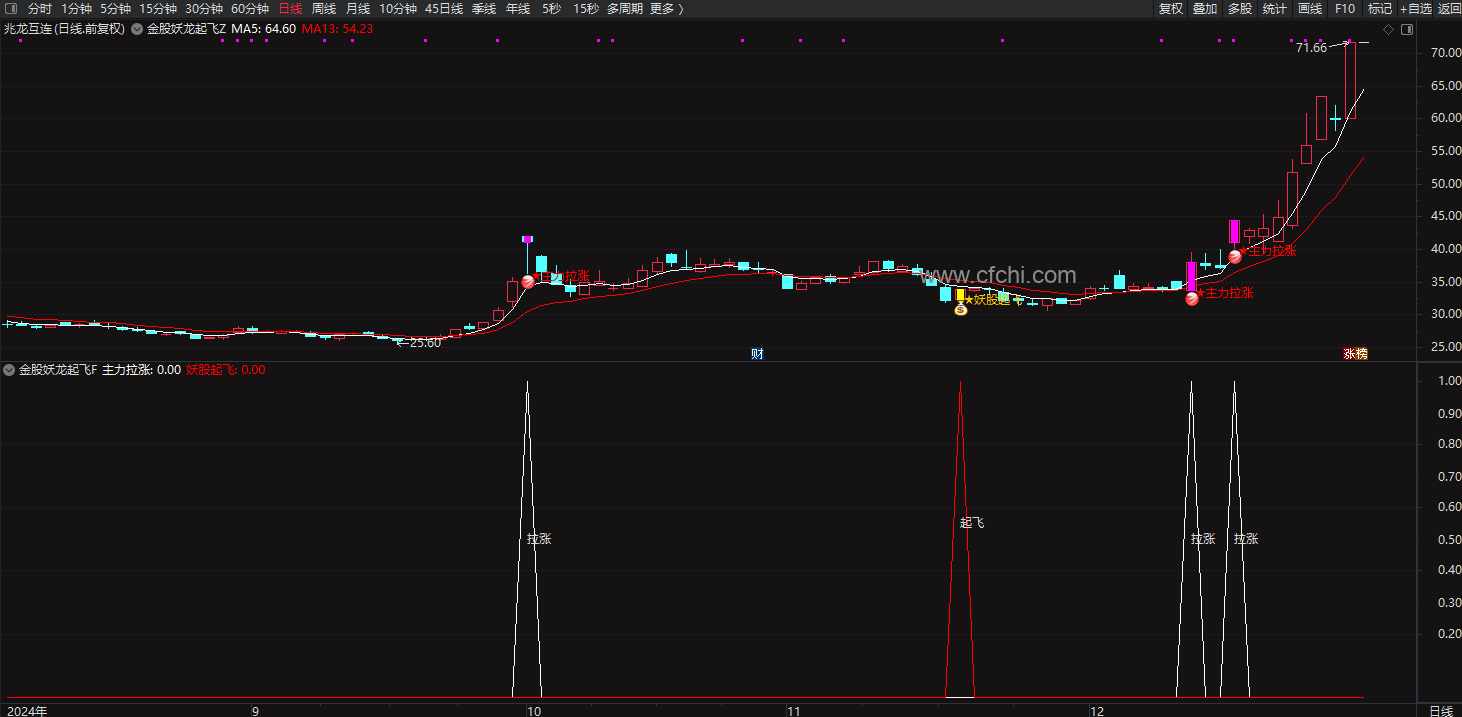The height and width of the screenshot is (717, 1462).
Task: Switch to 分时 chart view
Action: [40, 9]
